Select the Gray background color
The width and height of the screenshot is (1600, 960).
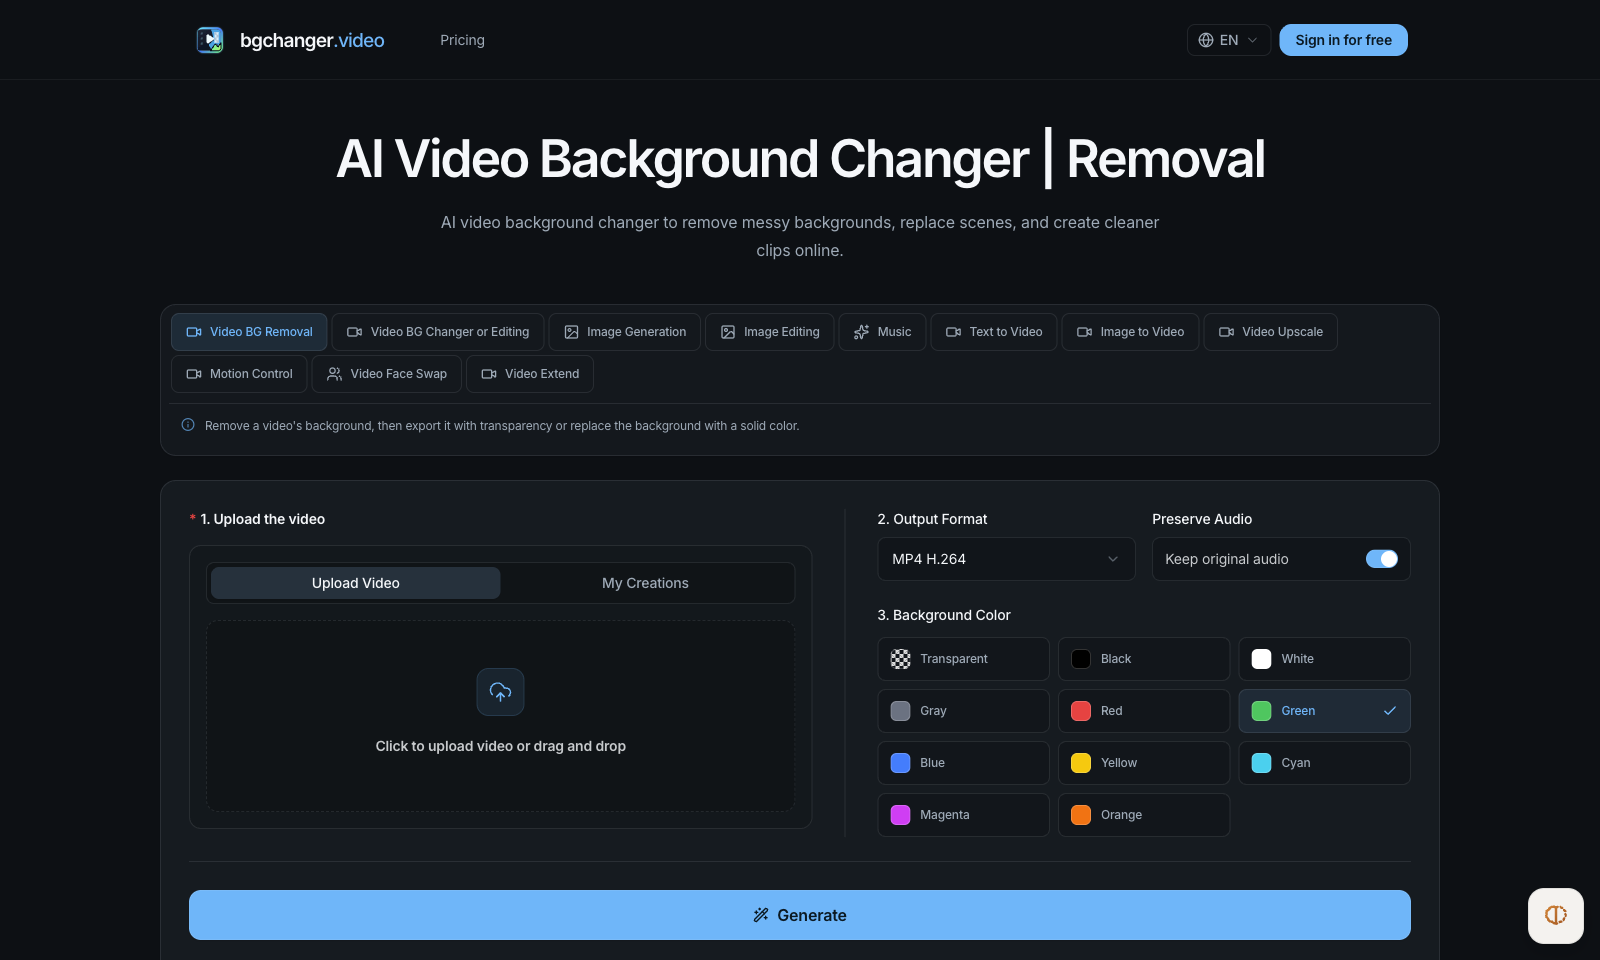[x=964, y=711]
